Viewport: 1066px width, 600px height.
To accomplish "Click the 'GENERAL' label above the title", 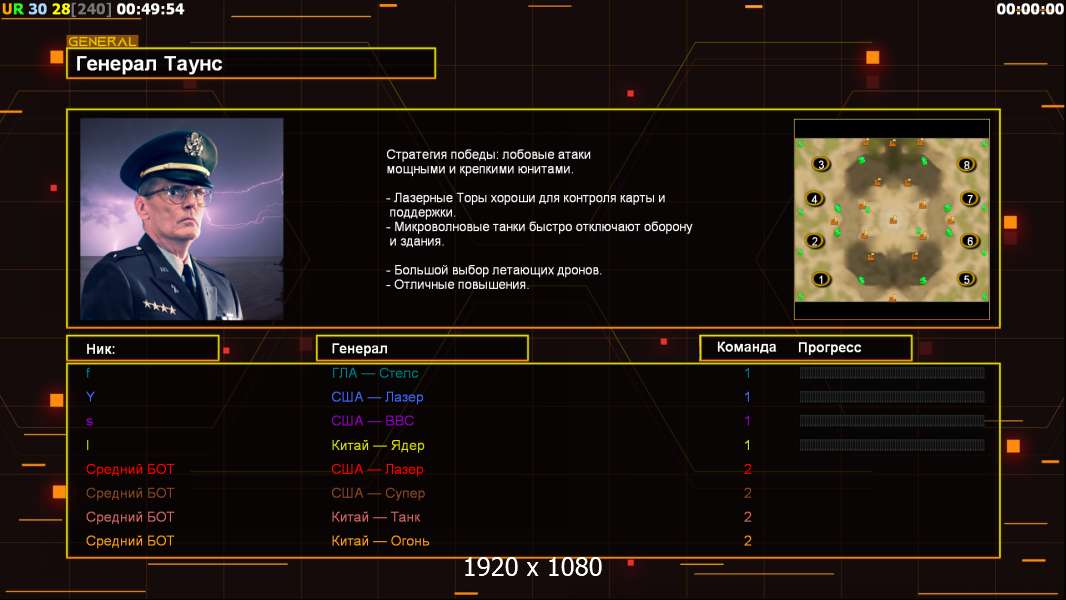I will click(103, 41).
